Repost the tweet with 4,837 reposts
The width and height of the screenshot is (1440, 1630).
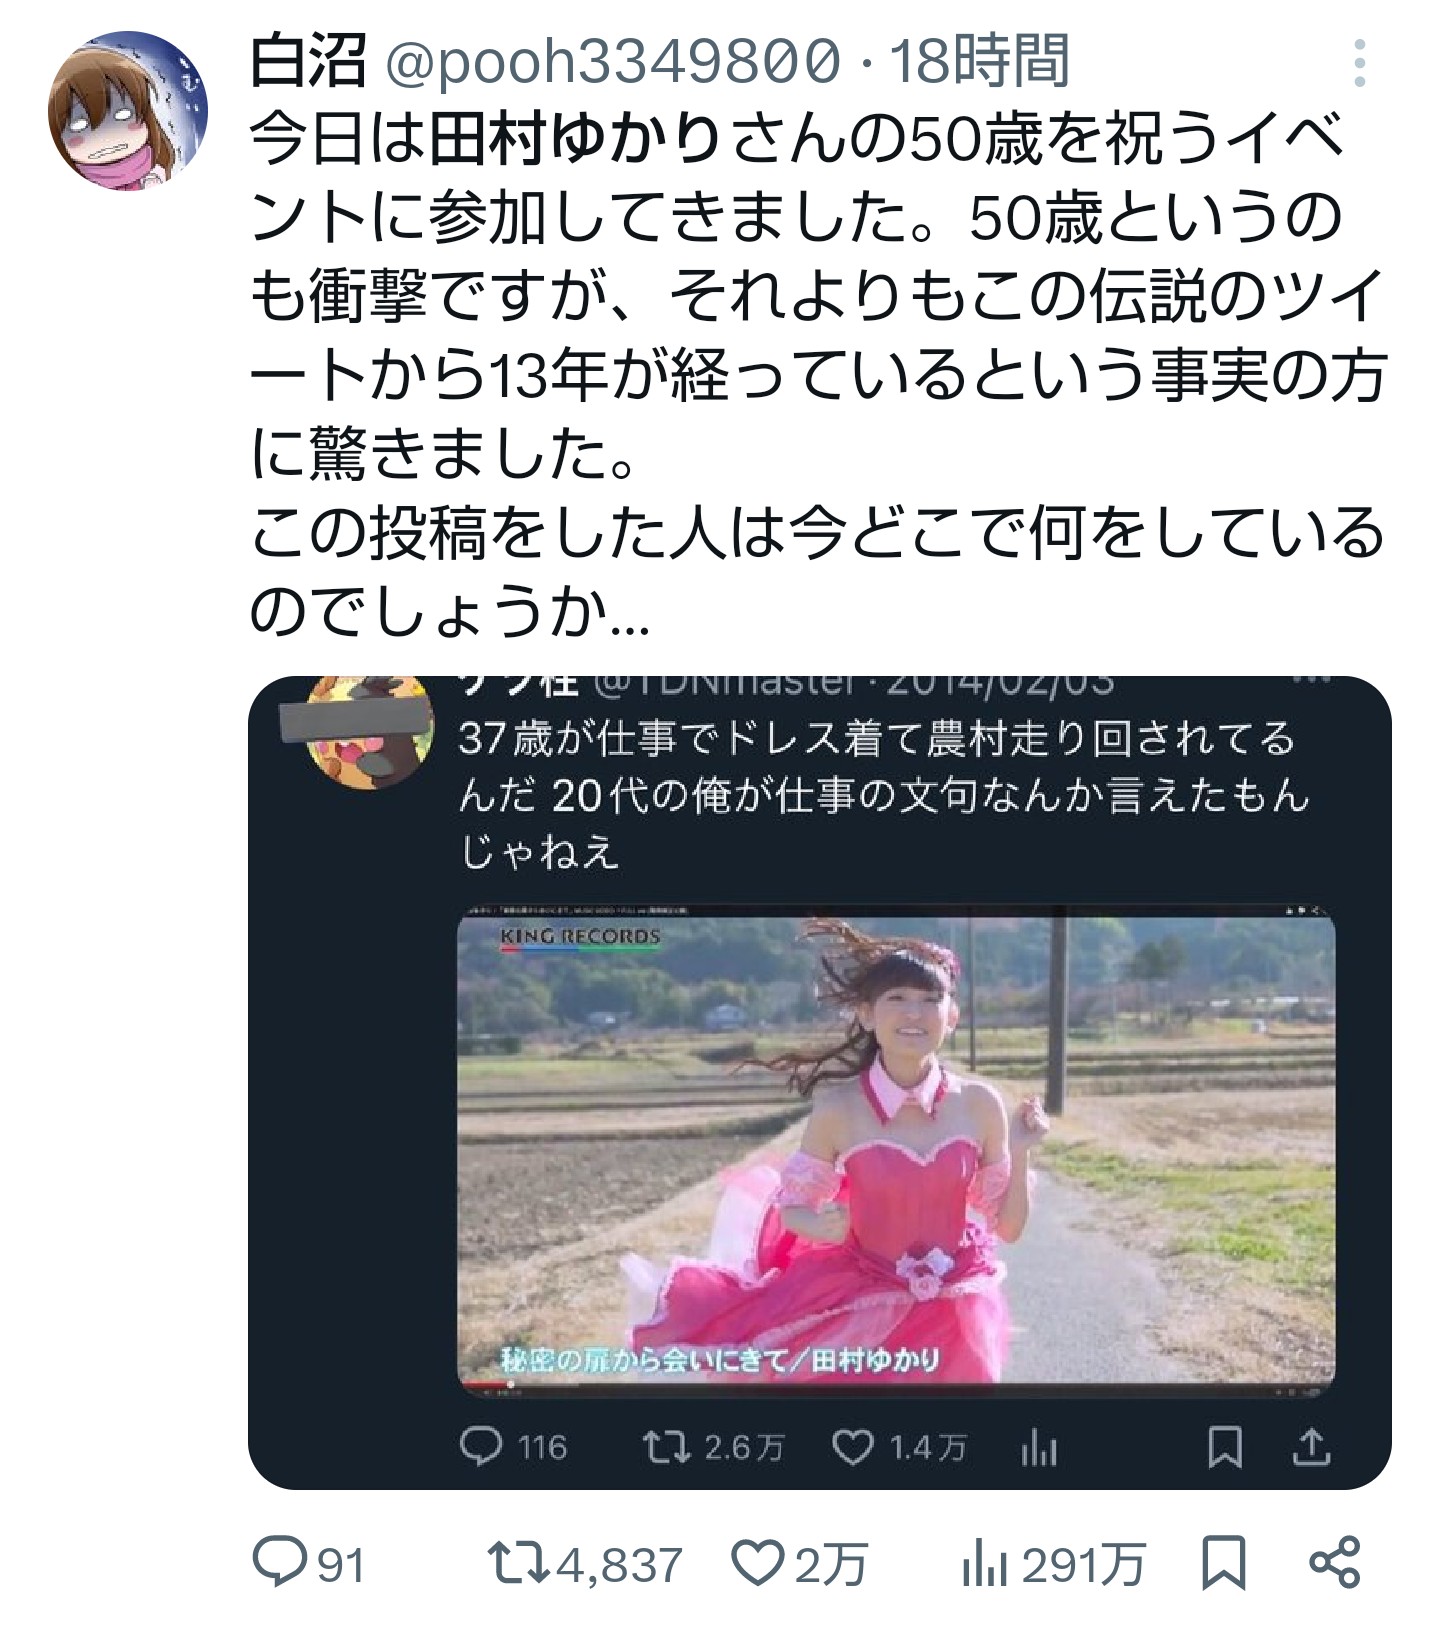tap(585, 1563)
